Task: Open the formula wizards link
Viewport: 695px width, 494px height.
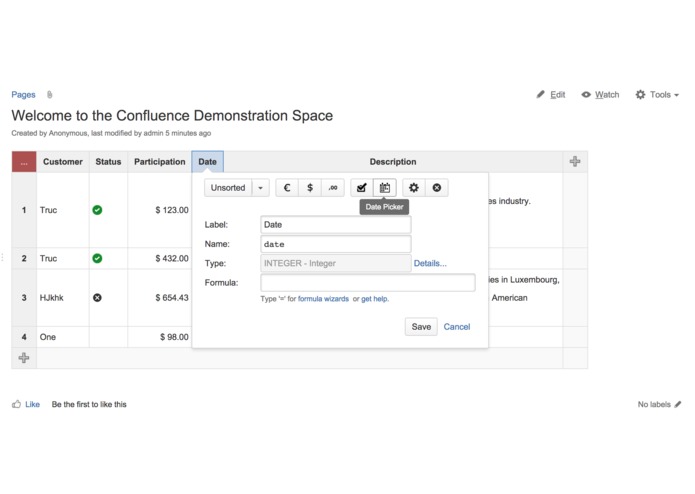Action: coord(323,299)
